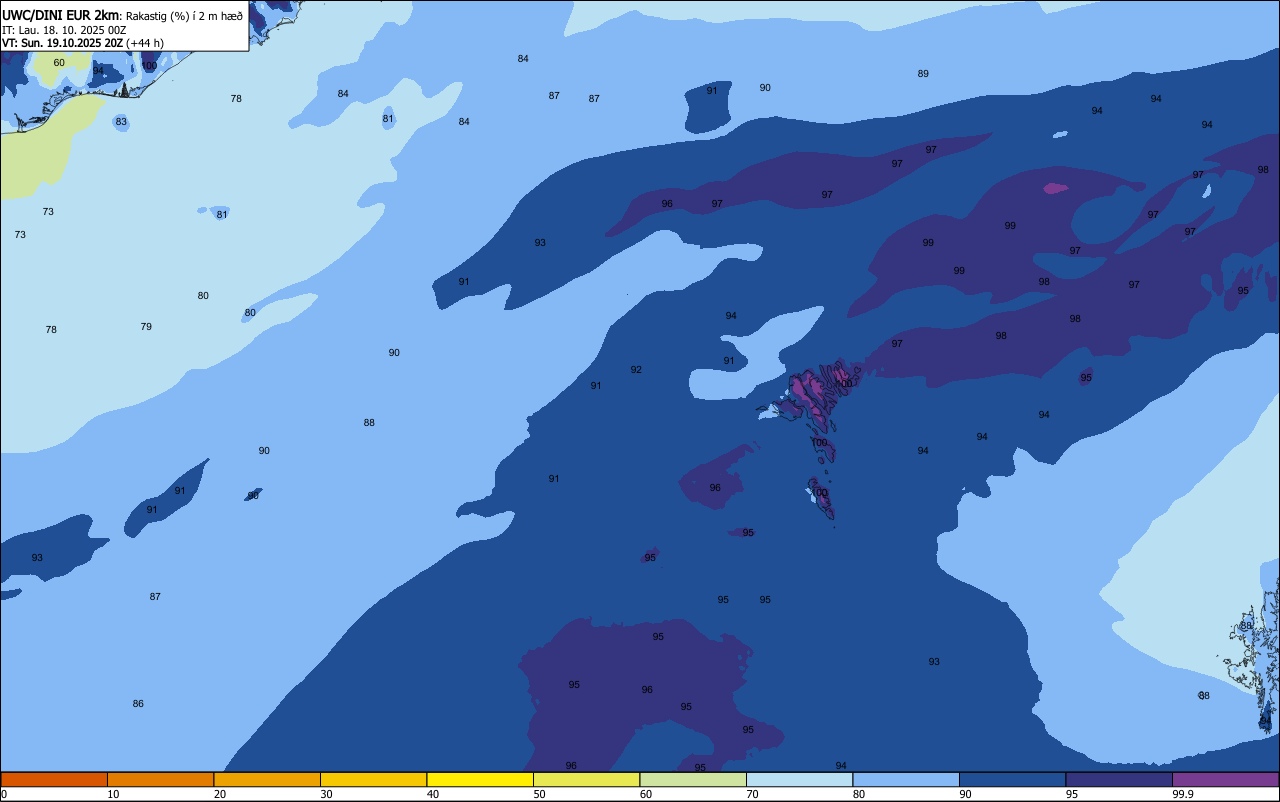Click the dark orange 0–10 legend swatch

coord(54,779)
